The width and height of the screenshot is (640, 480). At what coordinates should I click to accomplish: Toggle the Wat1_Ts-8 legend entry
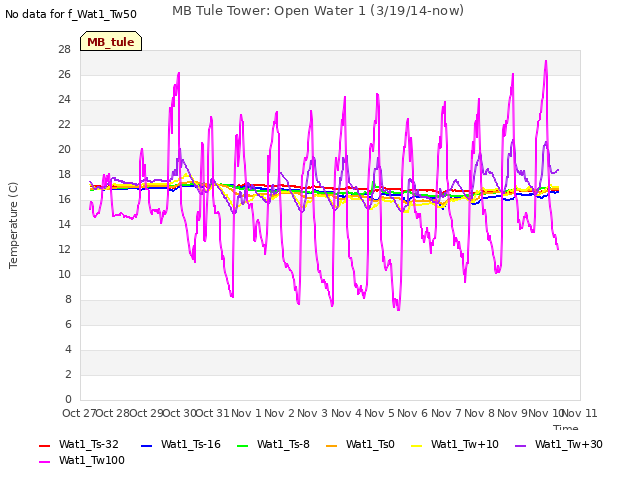pos(273,444)
